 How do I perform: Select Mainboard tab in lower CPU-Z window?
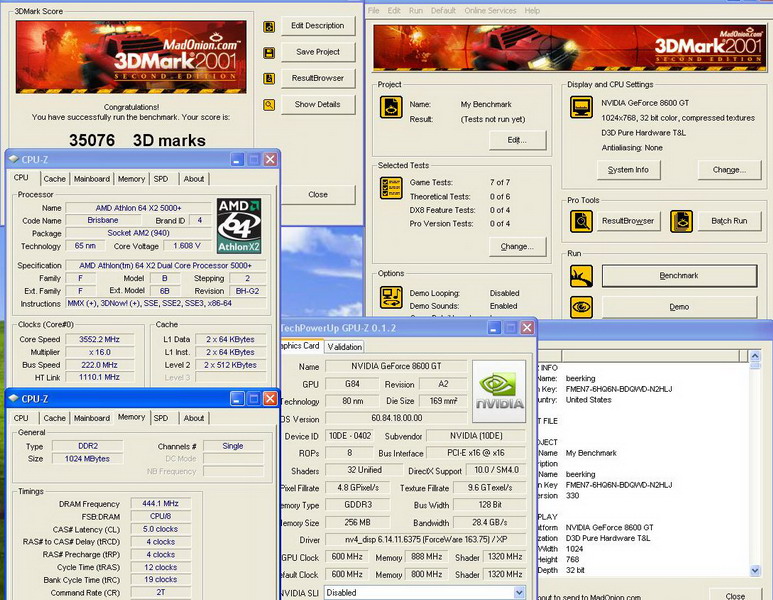[92, 418]
